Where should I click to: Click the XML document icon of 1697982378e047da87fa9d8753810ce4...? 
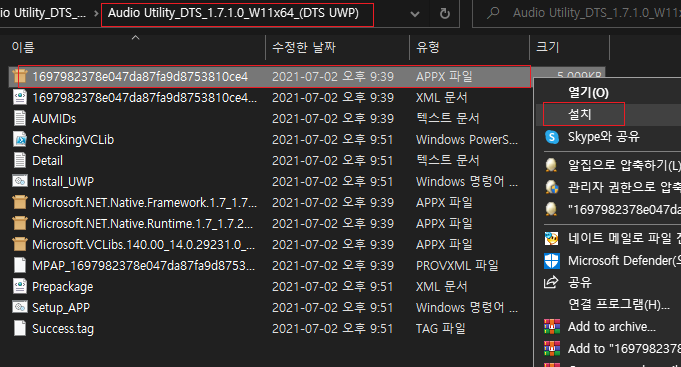[x=20, y=97]
